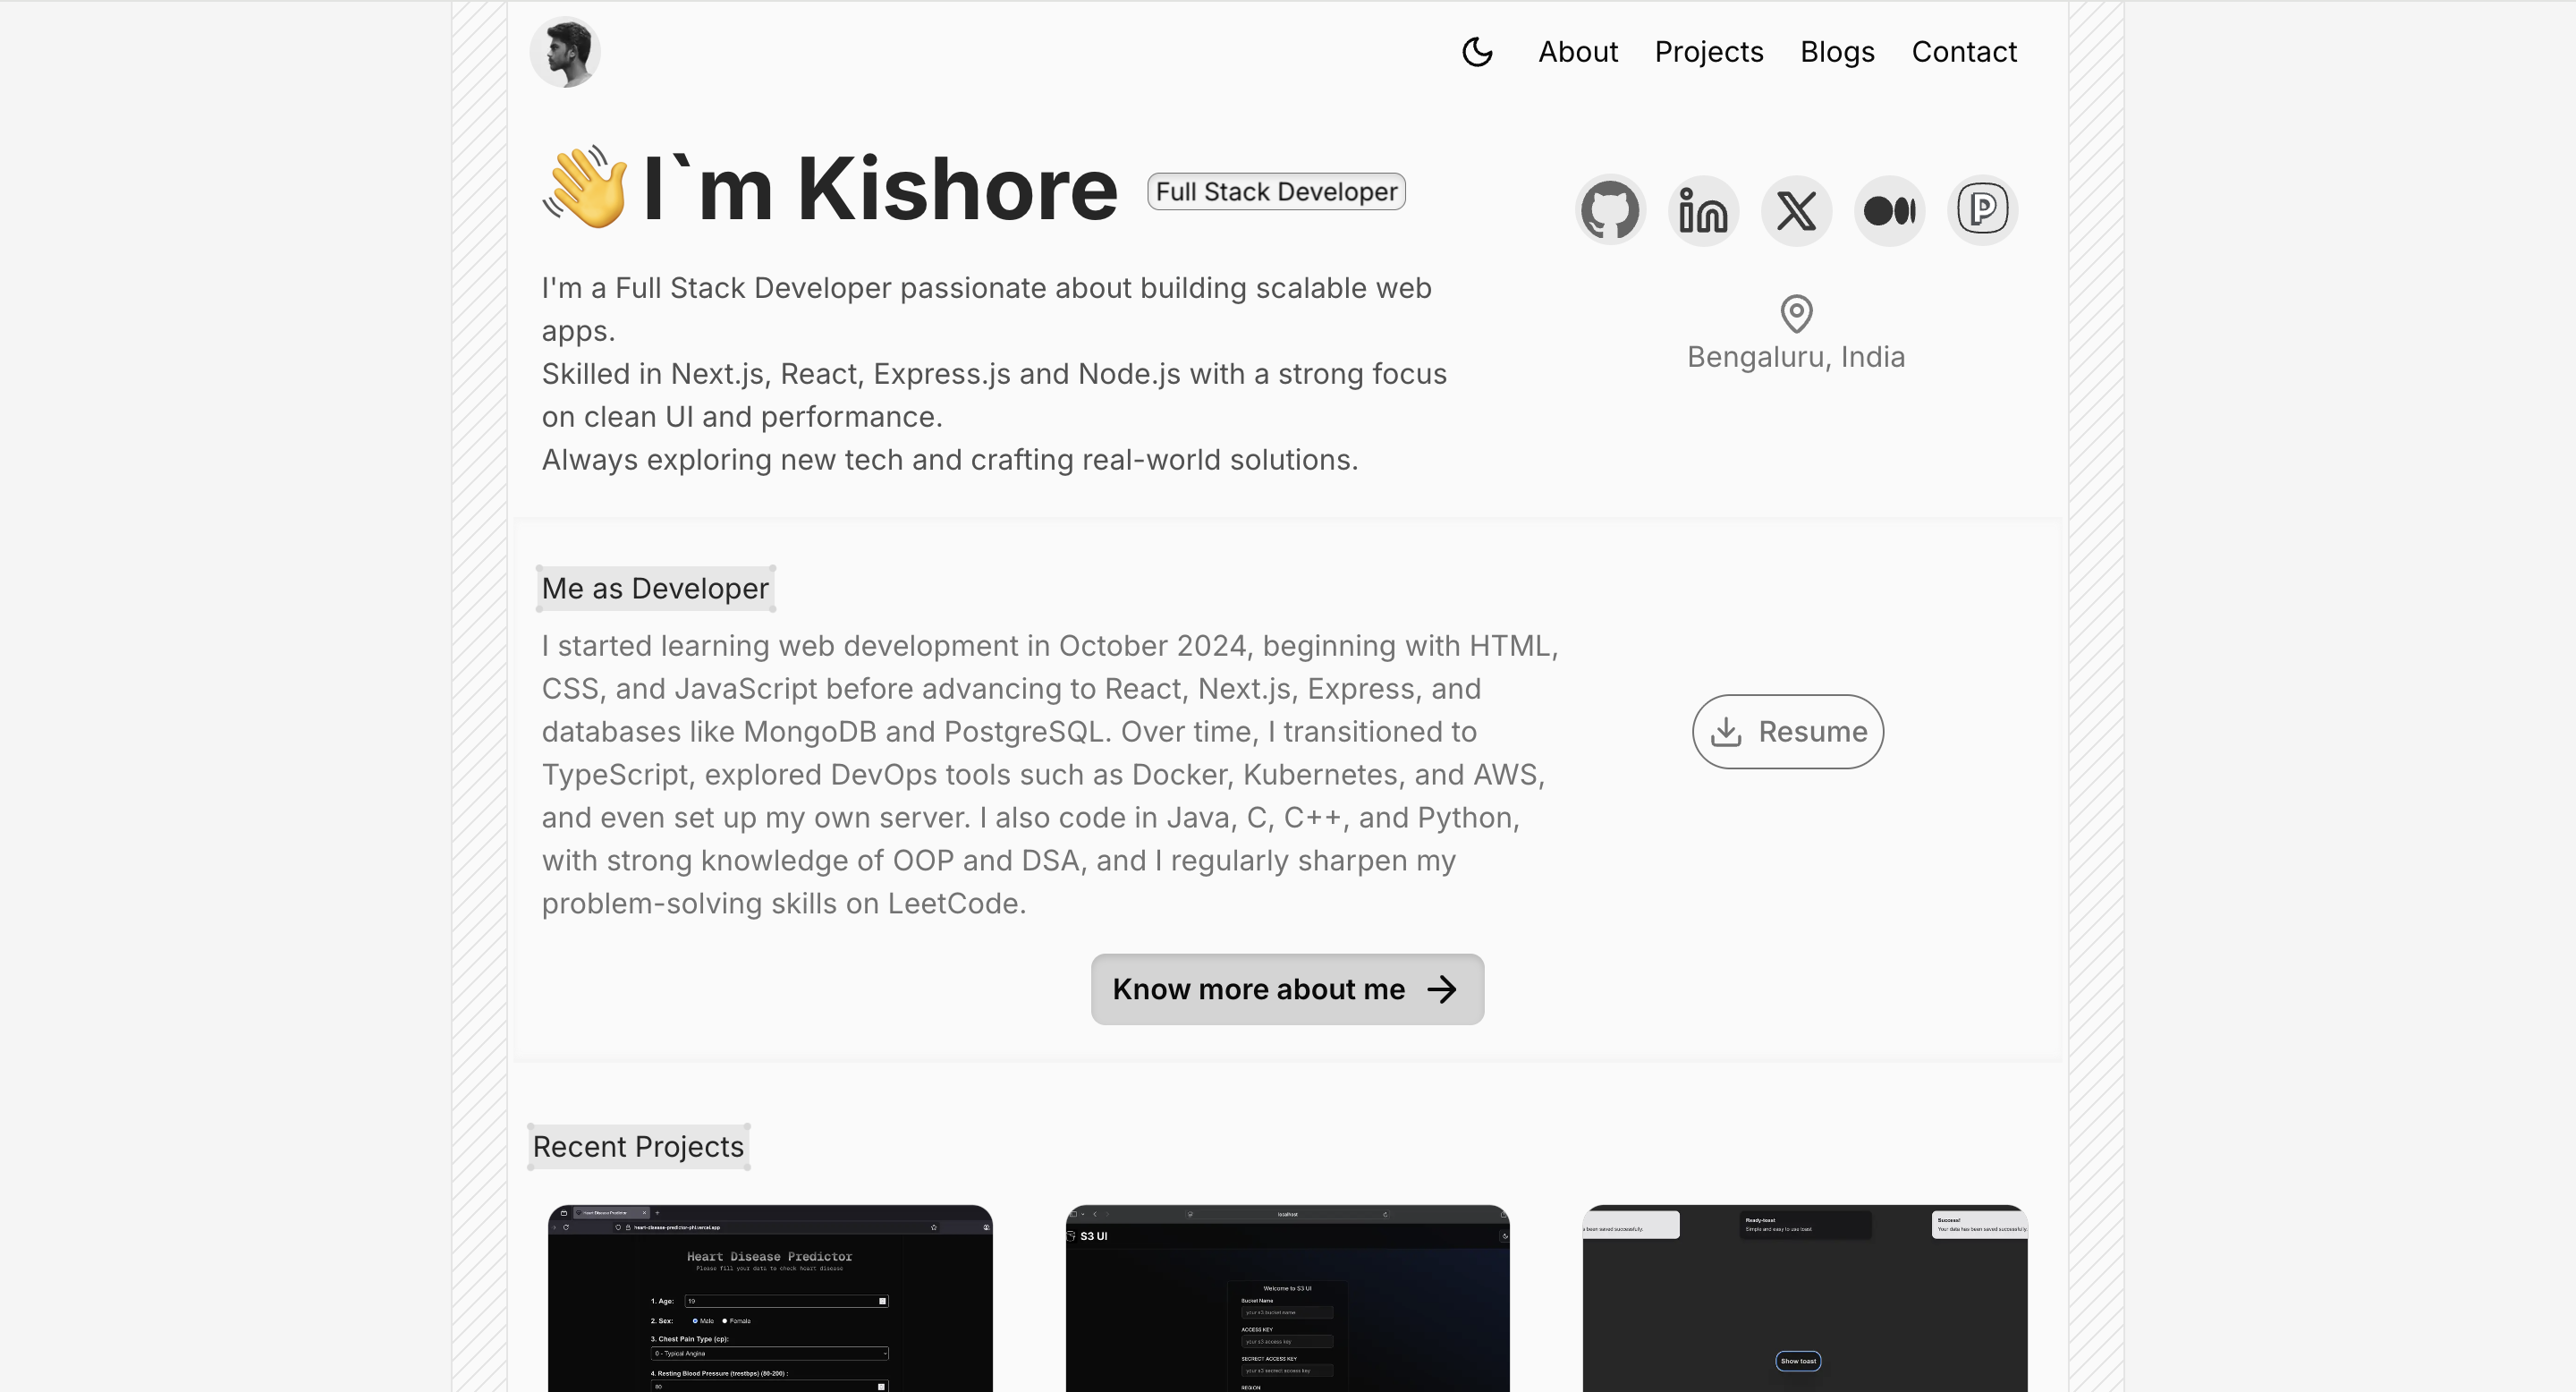Click the download icon inside the Resume button
This screenshot has width=2576, height=1392.
pos(1727,732)
